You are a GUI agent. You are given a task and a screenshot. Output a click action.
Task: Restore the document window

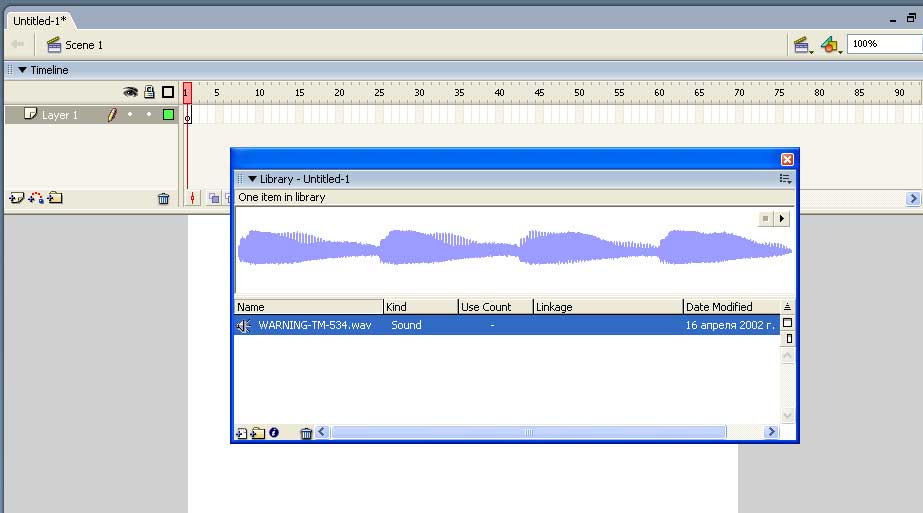coord(911,18)
